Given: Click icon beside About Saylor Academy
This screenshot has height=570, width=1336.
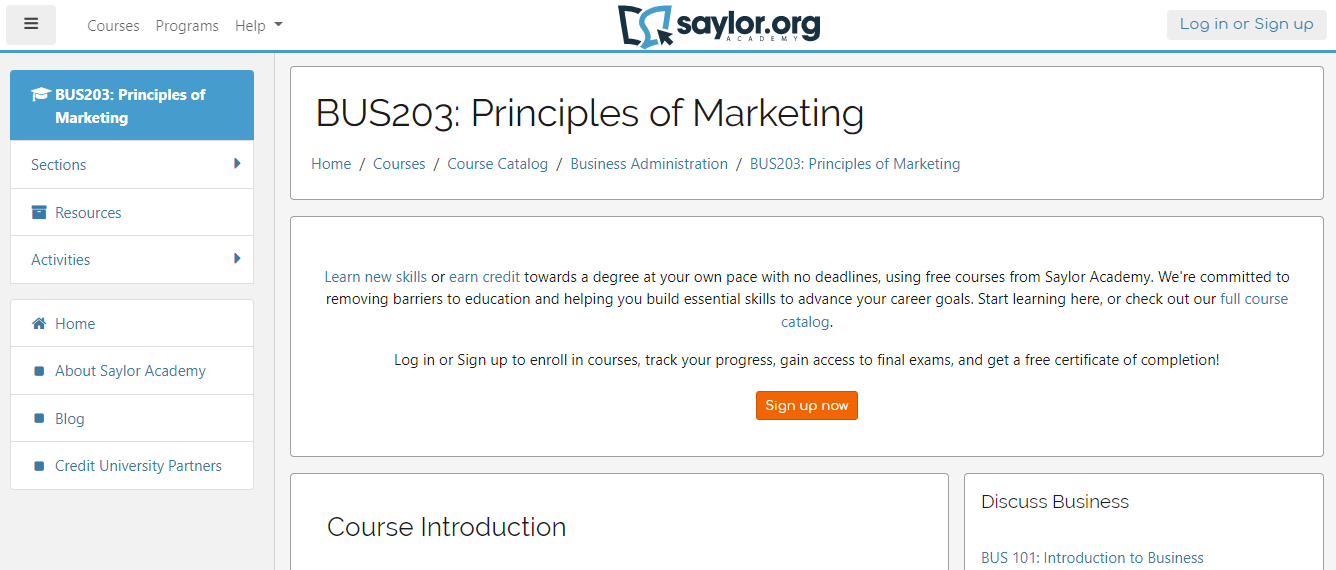Looking at the screenshot, I should coord(39,371).
